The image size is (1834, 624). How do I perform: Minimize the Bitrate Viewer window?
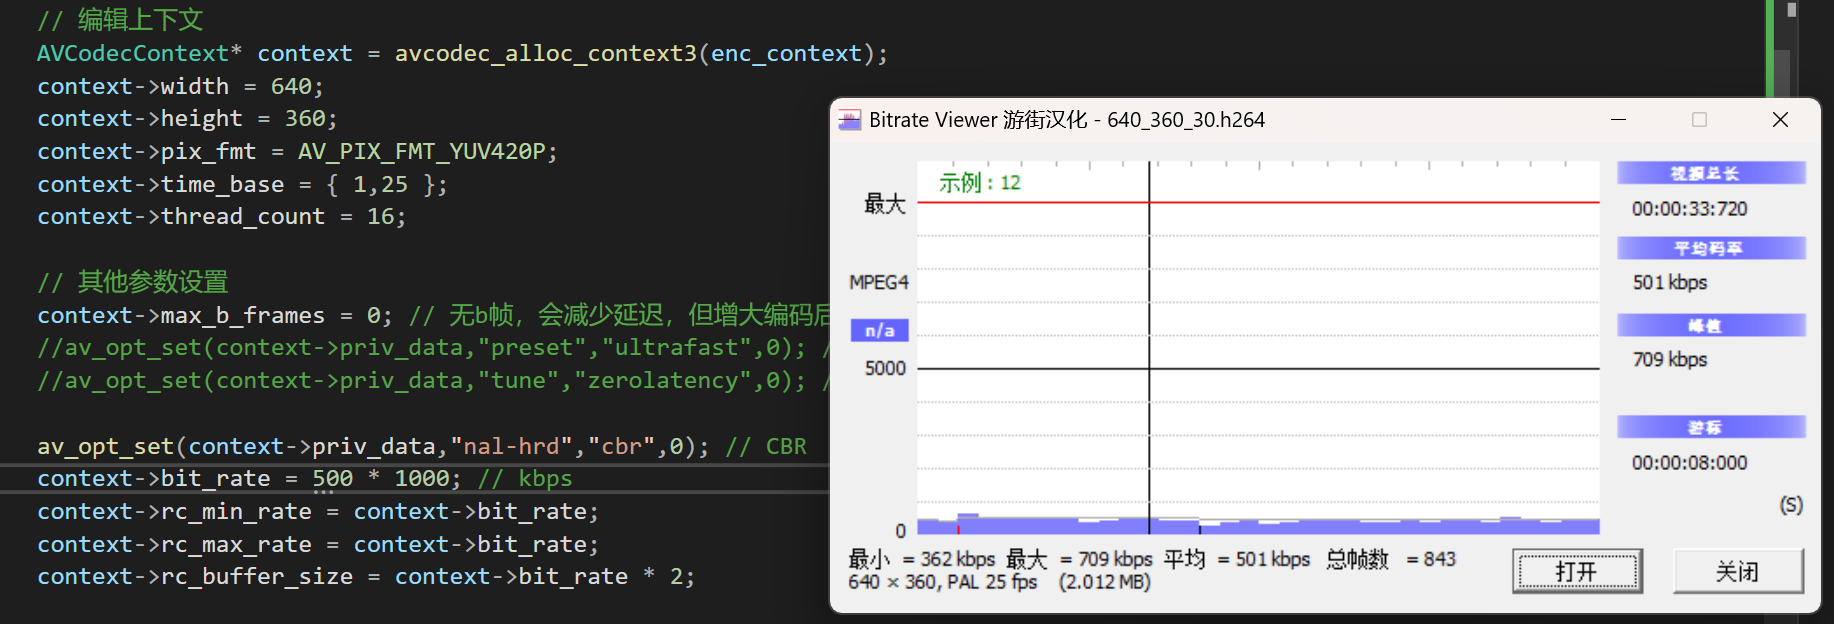coord(1618,120)
